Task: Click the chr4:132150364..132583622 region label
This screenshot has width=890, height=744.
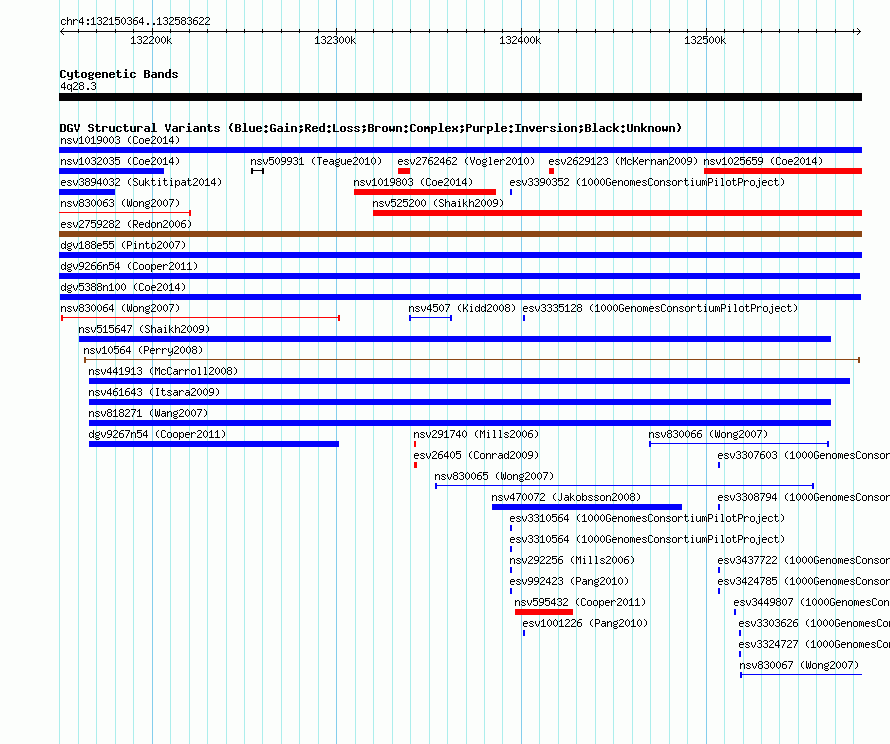Action: point(135,21)
